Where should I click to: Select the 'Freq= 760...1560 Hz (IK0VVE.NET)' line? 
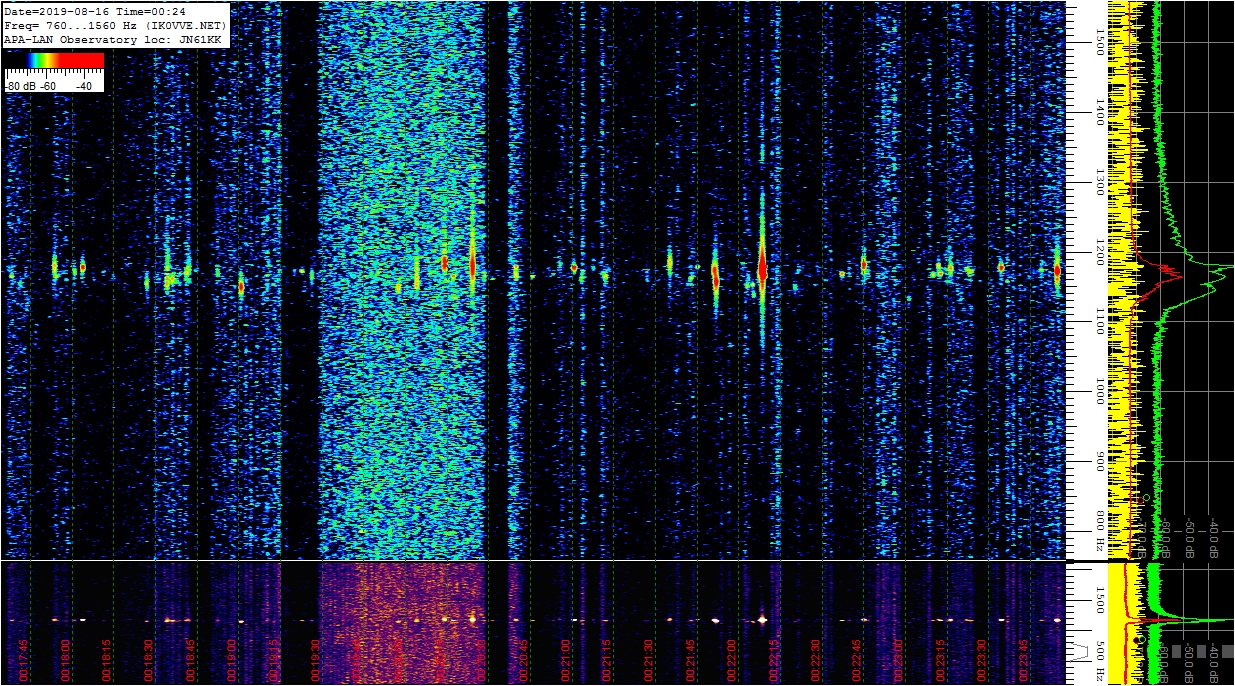point(115,25)
